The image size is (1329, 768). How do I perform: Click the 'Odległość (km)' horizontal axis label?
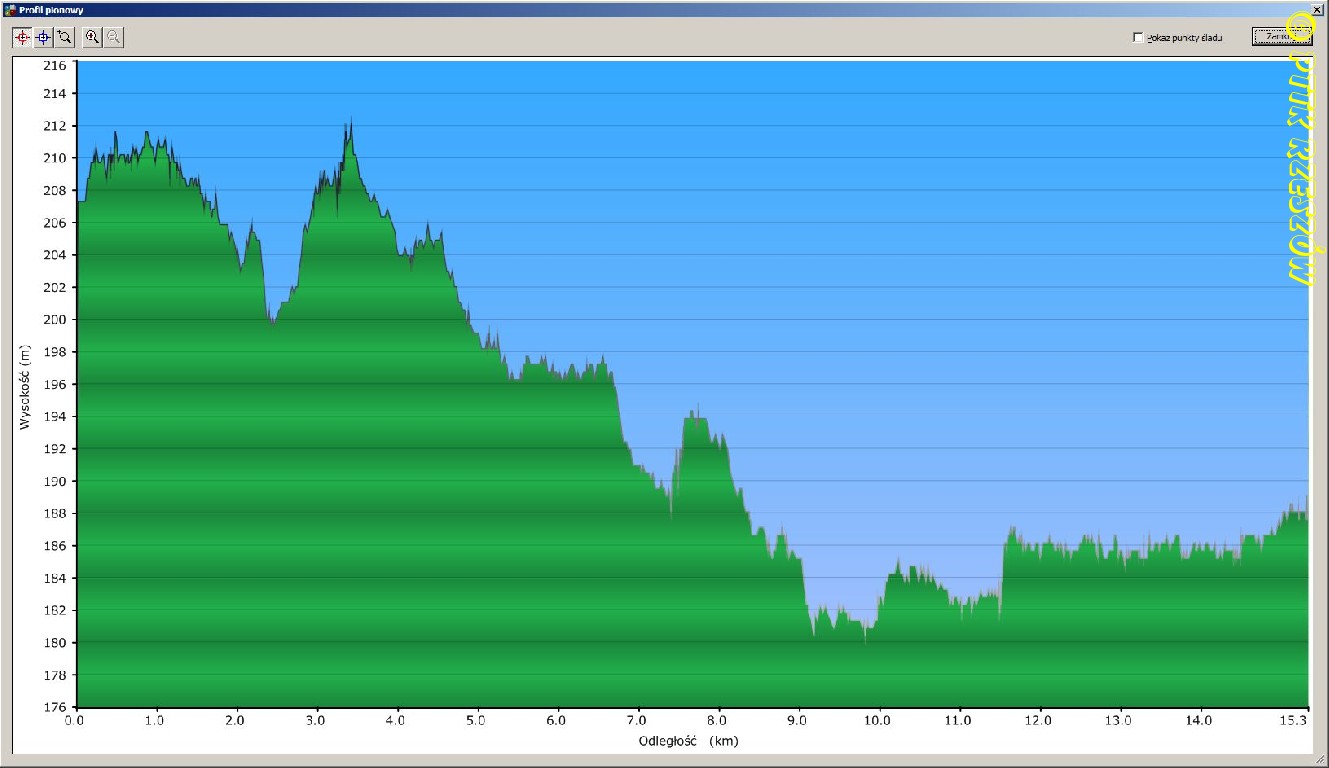[x=688, y=741]
